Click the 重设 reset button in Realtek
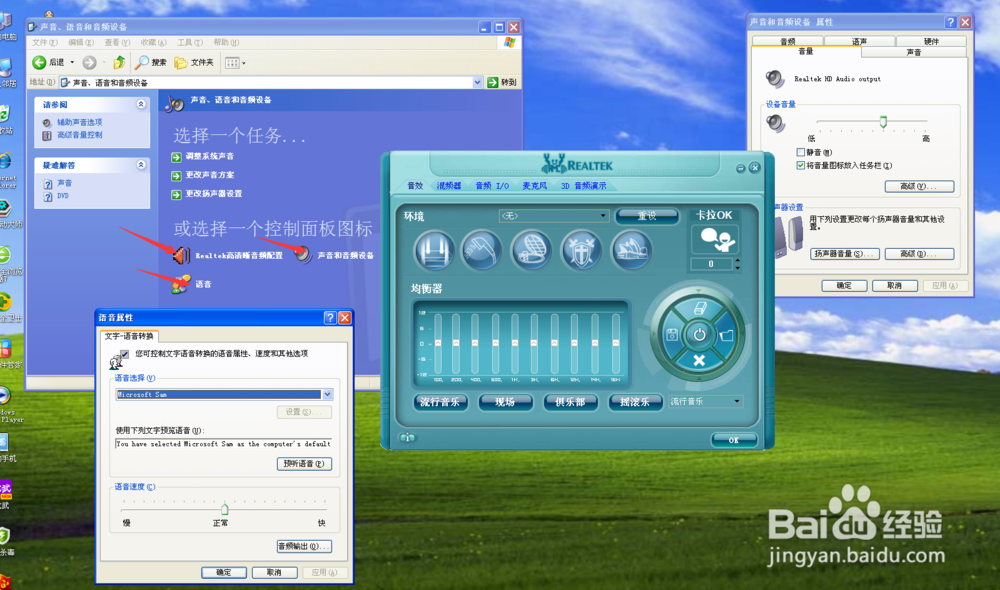 coord(647,216)
